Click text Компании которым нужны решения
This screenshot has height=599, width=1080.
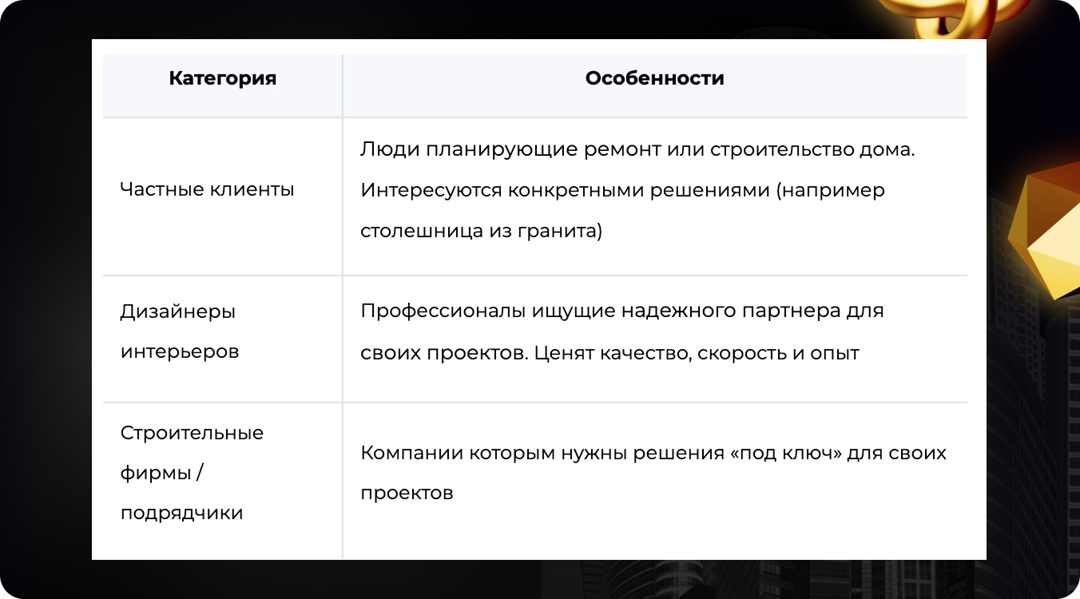541,453
